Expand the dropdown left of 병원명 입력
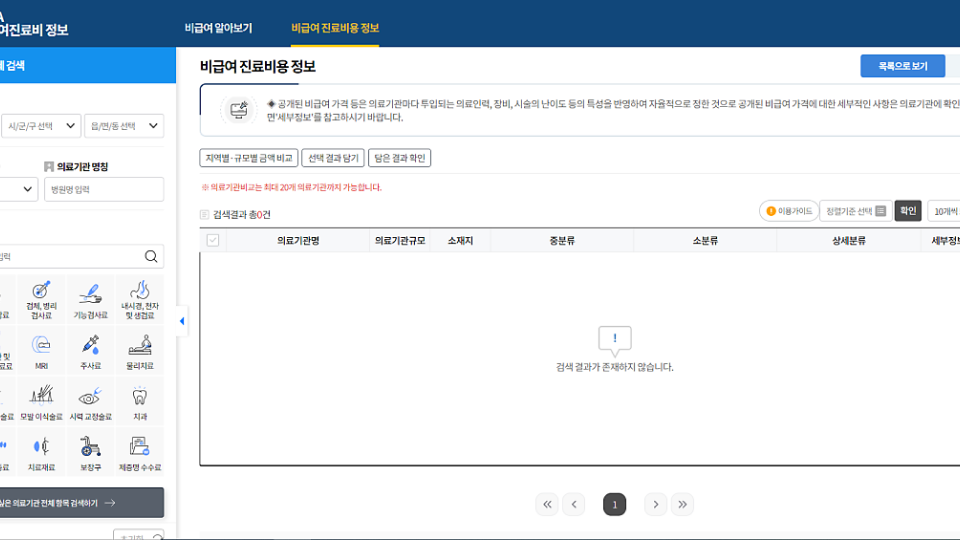The height and width of the screenshot is (540, 960). (x=18, y=189)
